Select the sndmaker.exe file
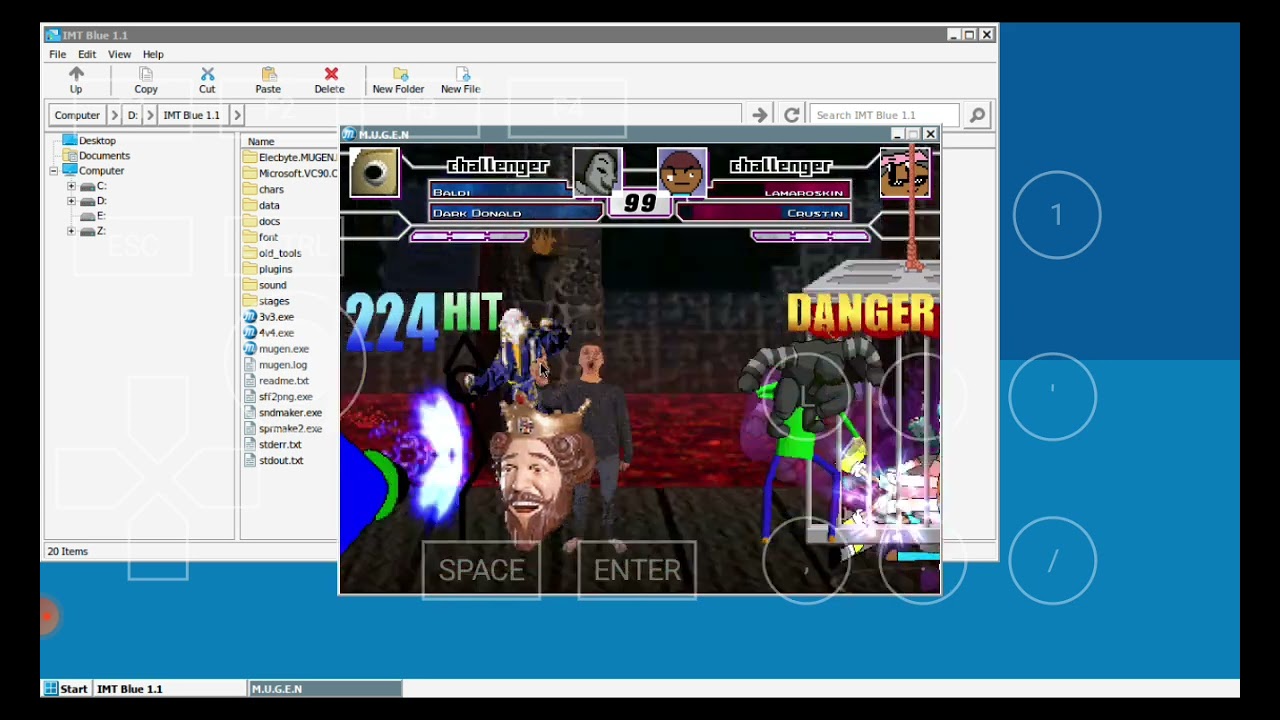The width and height of the screenshot is (1280, 720). click(x=283, y=413)
